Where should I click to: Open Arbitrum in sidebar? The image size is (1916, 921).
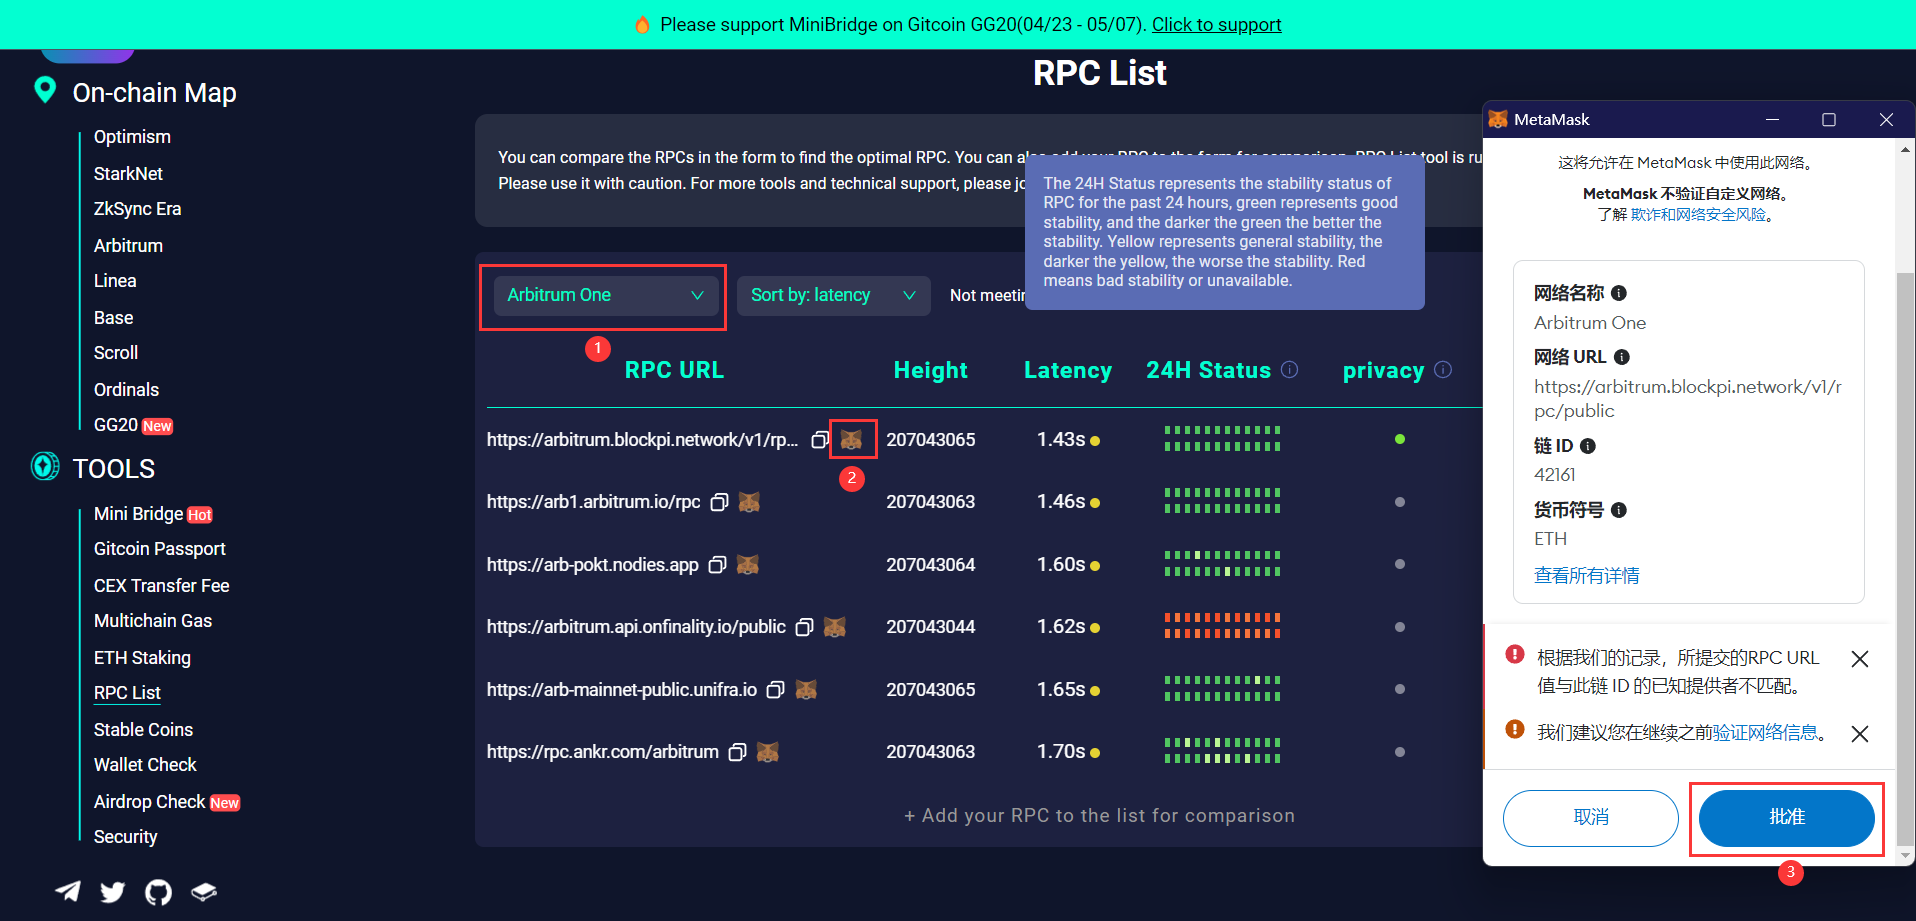point(128,246)
